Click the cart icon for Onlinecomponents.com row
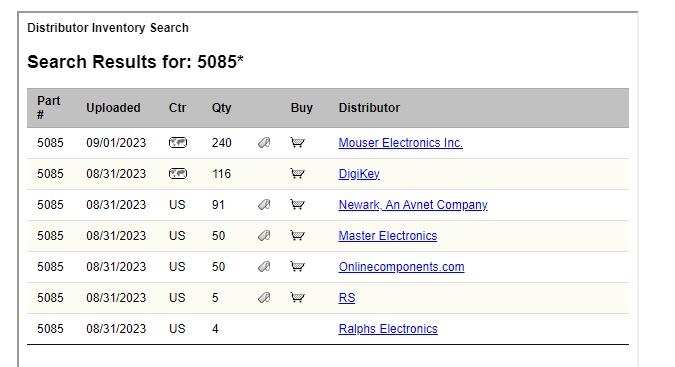The height and width of the screenshot is (367, 675). coord(297,266)
